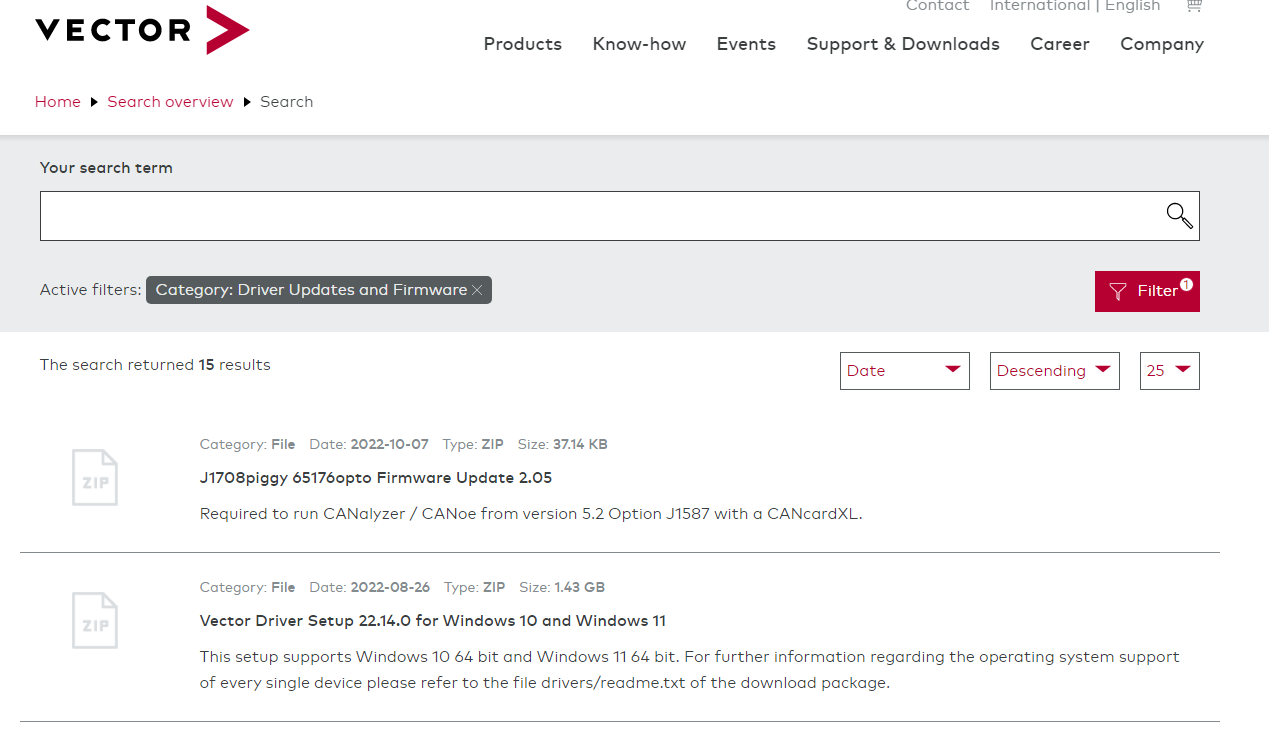The width and height of the screenshot is (1269, 737).
Task: Click the ZIP icon for Vector Driver Setup
Action: [95, 620]
